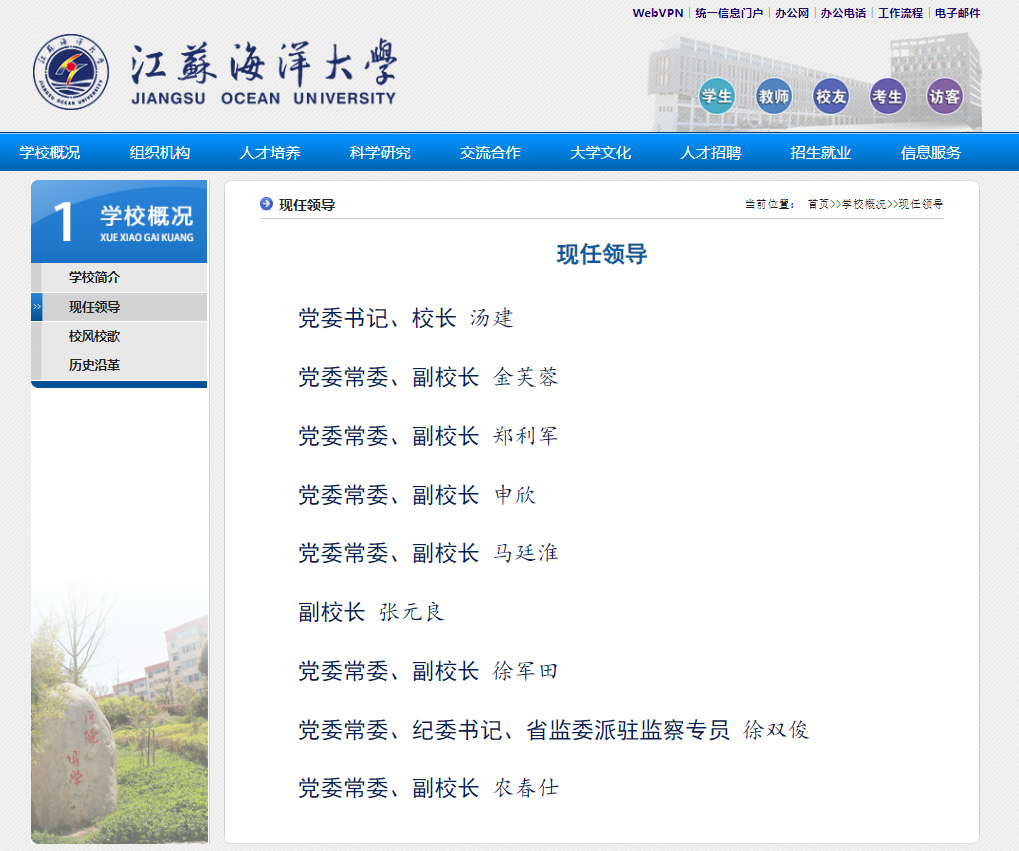
Task: Open 招生就业 navigation item
Action: tap(820, 153)
